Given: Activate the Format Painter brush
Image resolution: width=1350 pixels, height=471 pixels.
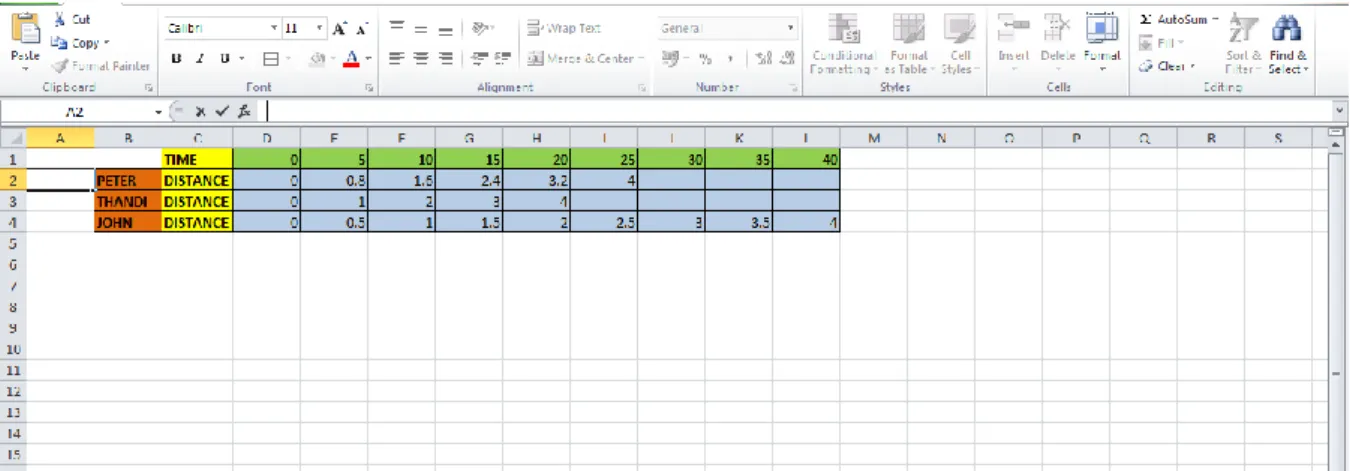Looking at the screenshot, I should 100,66.
